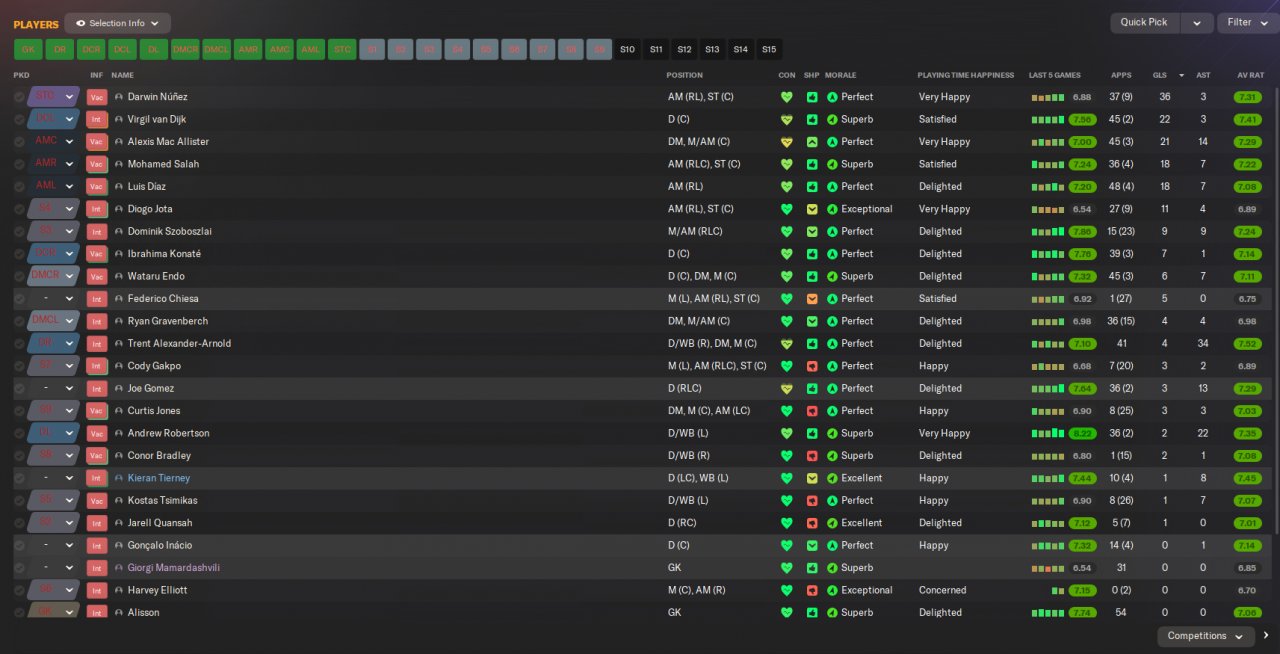This screenshot has height=654, width=1280.
Task: Open Kieran Tierney's player profile
Action: [x=159, y=478]
